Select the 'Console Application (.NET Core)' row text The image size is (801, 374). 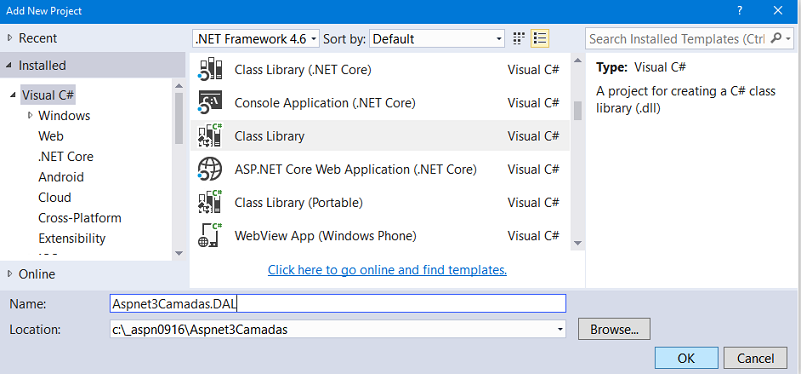(325, 103)
